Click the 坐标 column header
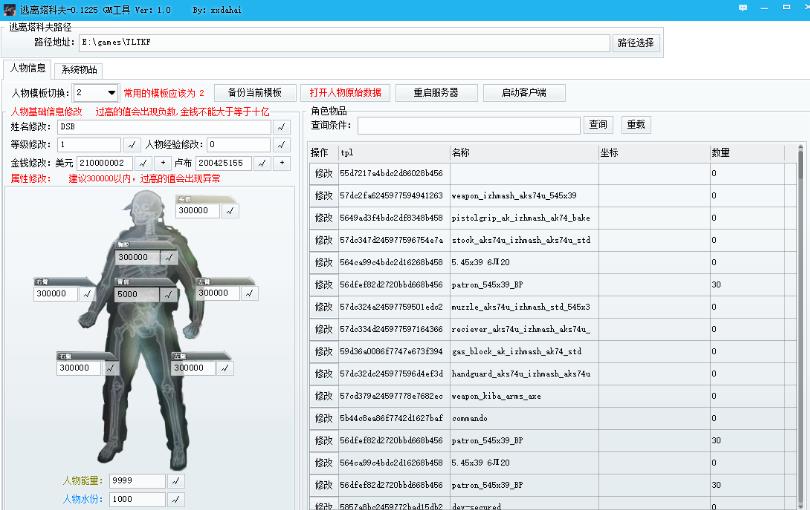The image size is (810, 510). click(x=654, y=153)
